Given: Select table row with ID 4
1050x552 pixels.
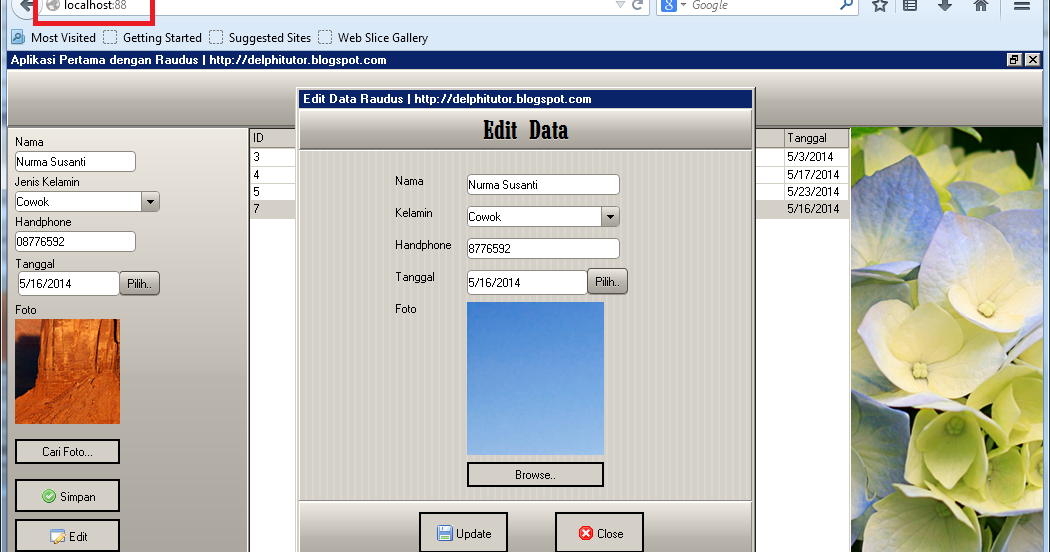Looking at the screenshot, I should pyautogui.click(x=273, y=174).
